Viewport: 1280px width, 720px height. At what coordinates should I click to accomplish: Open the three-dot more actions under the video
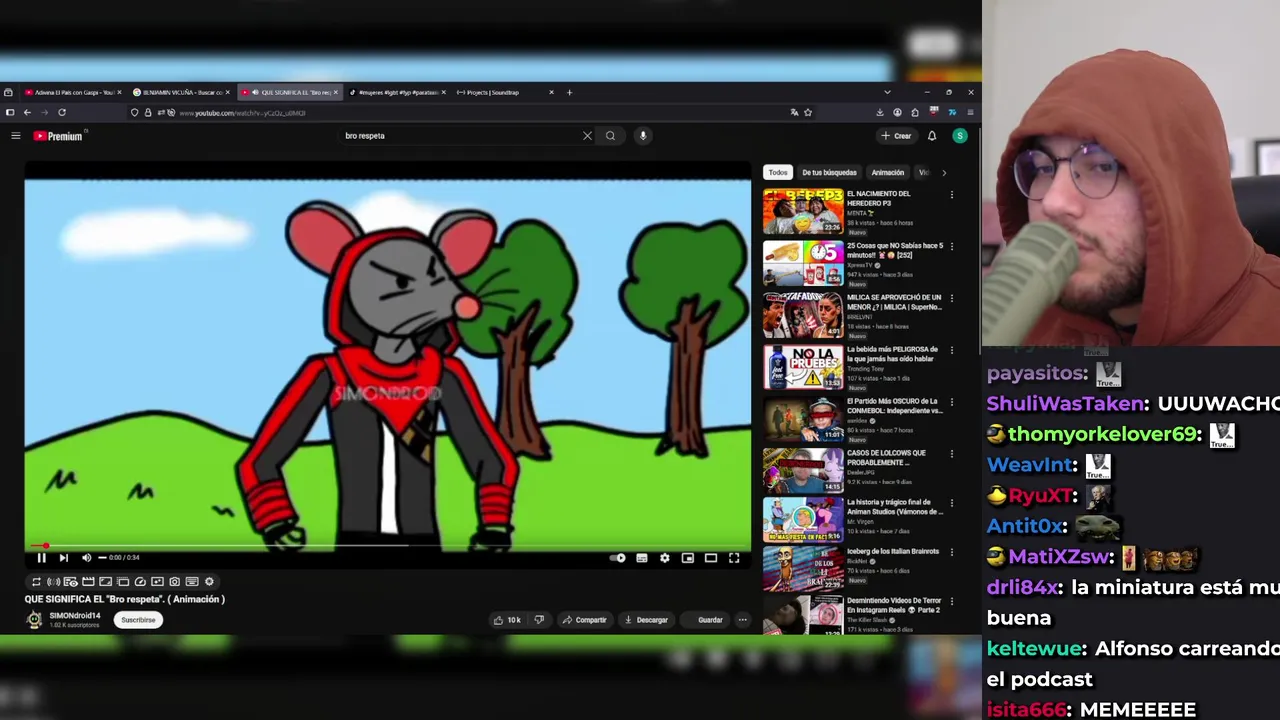coord(742,620)
